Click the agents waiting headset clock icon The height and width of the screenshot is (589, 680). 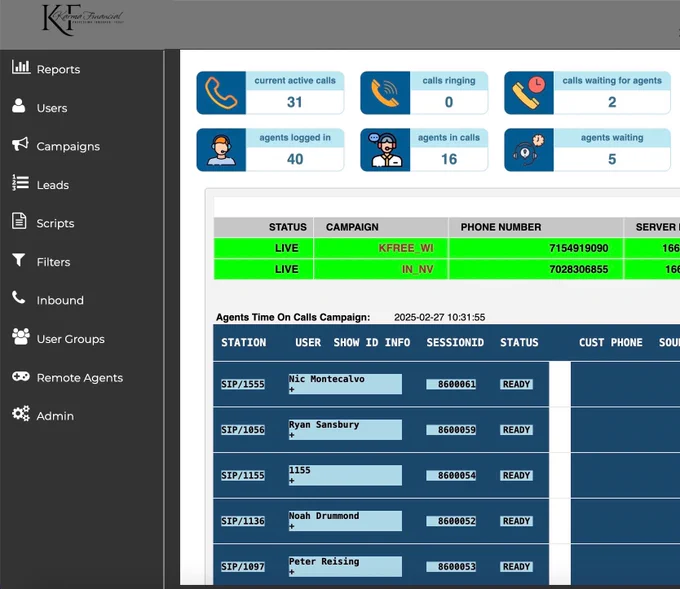click(529, 150)
